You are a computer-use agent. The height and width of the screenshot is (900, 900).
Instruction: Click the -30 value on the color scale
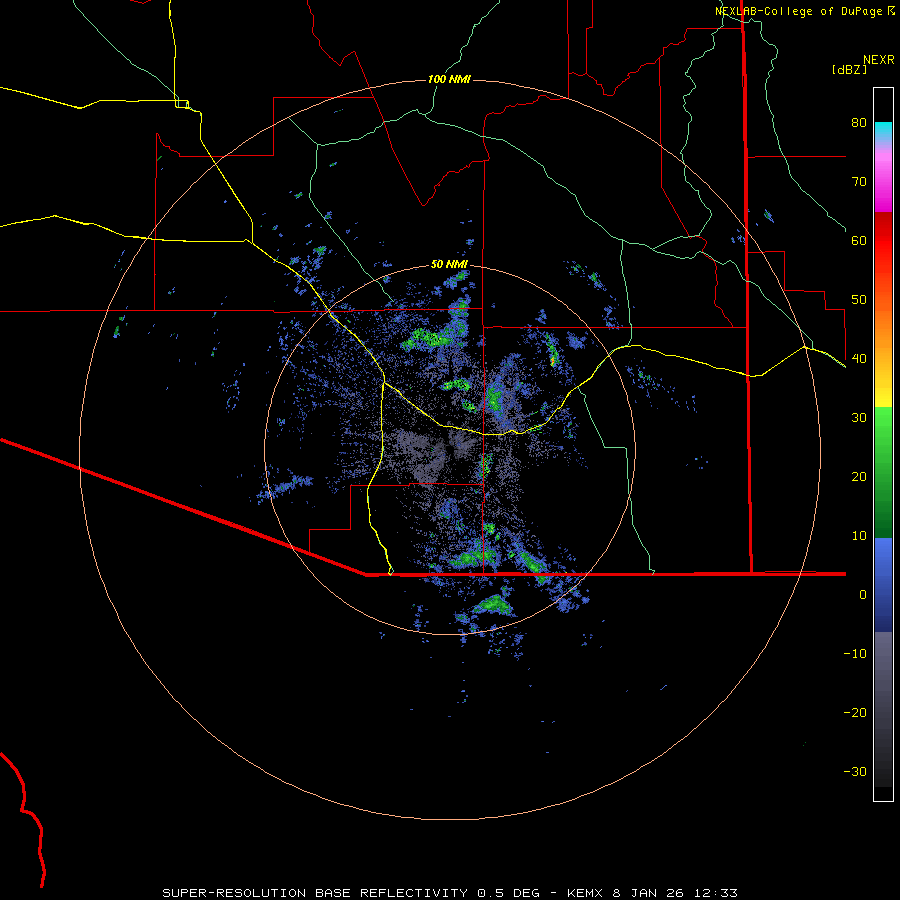(855, 772)
